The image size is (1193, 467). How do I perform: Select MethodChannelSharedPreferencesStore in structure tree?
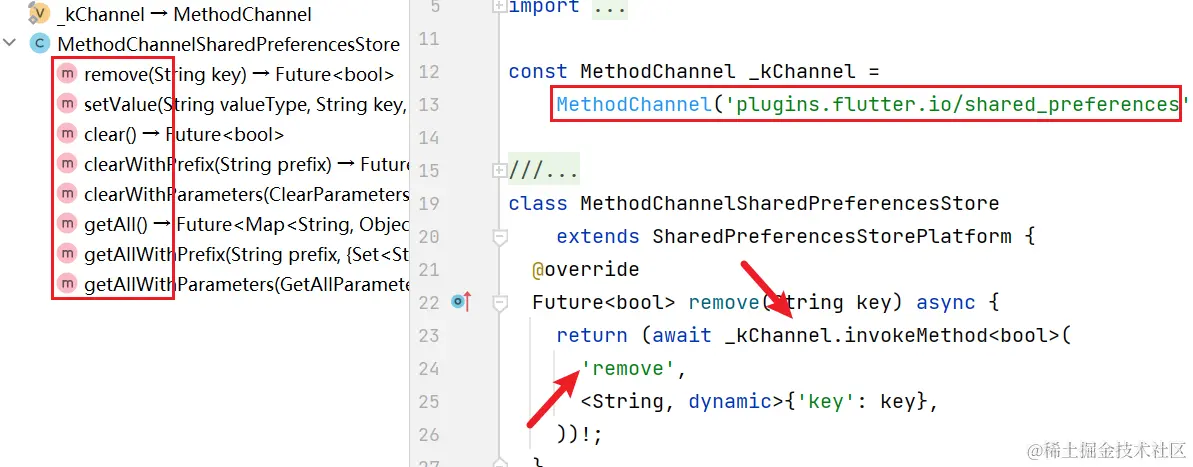[228, 43]
